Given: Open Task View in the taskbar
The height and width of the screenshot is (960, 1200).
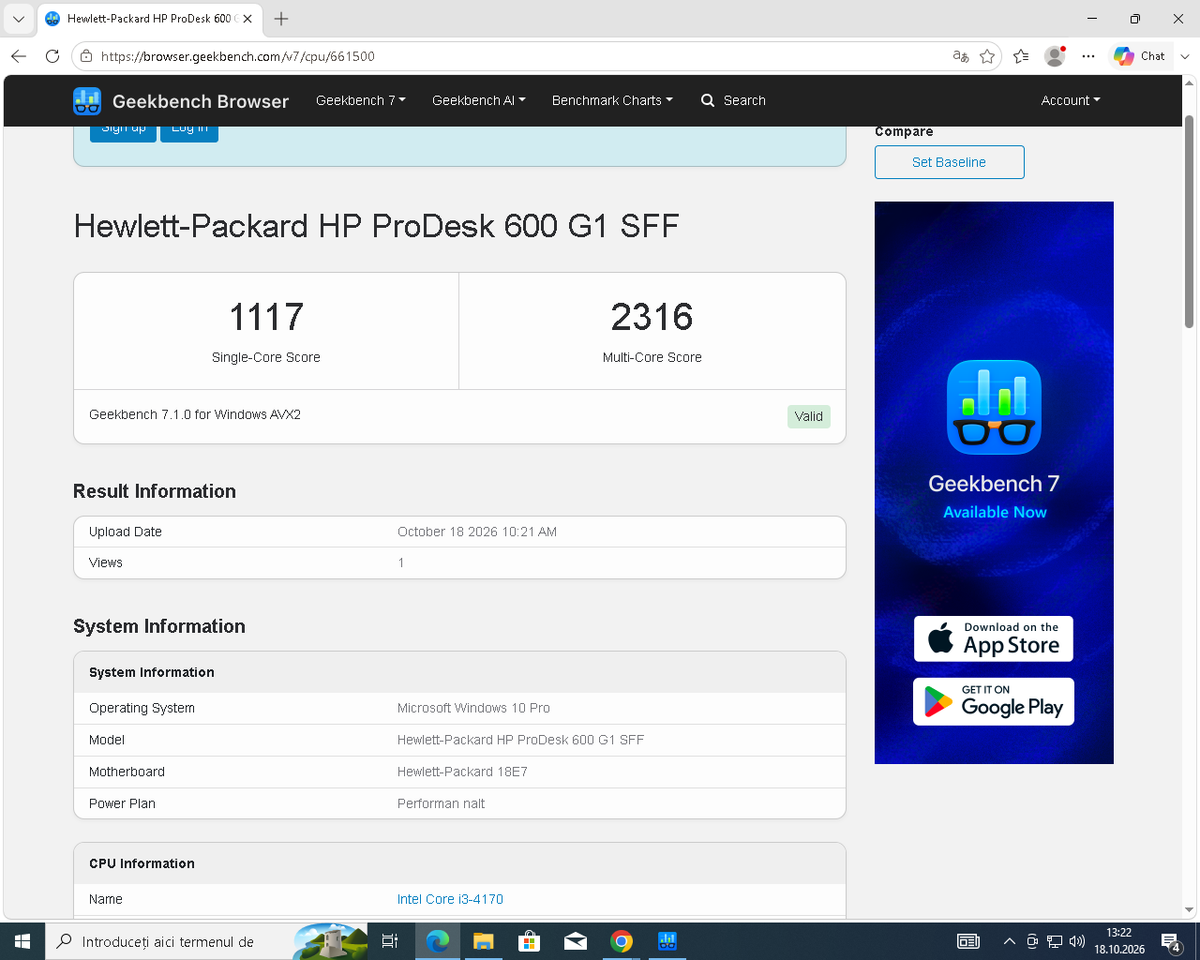Looking at the screenshot, I should [x=390, y=941].
